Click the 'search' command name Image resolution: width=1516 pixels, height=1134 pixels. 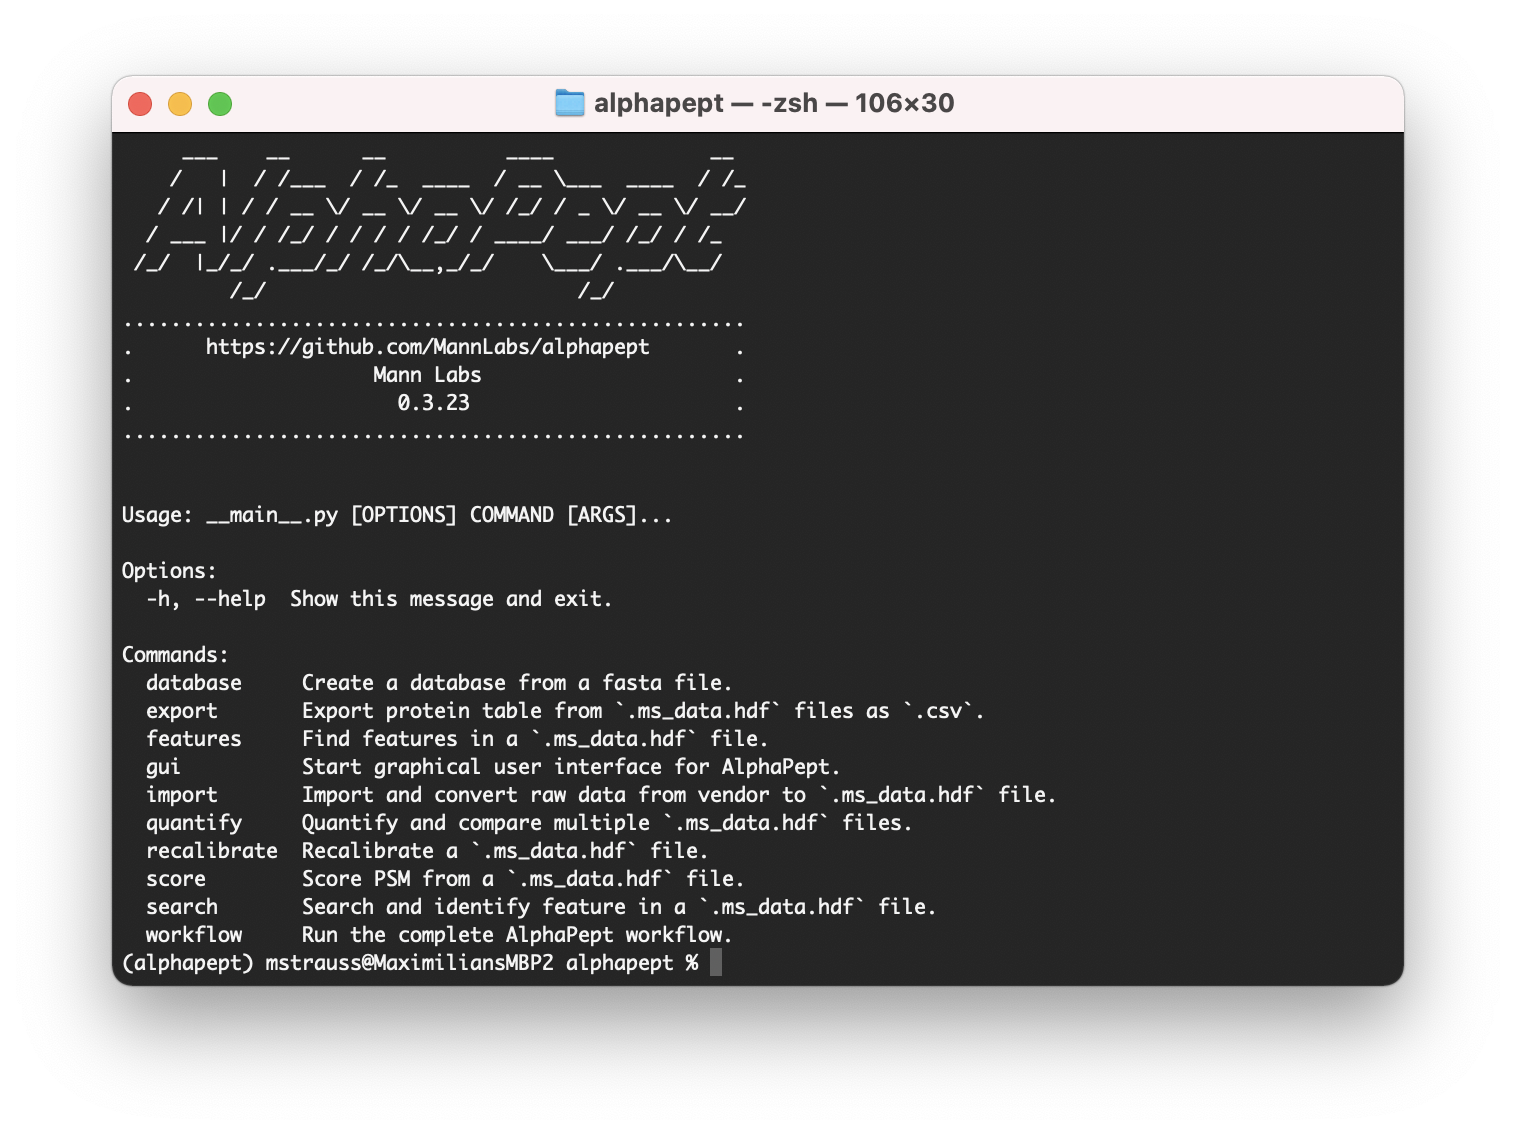tap(181, 907)
